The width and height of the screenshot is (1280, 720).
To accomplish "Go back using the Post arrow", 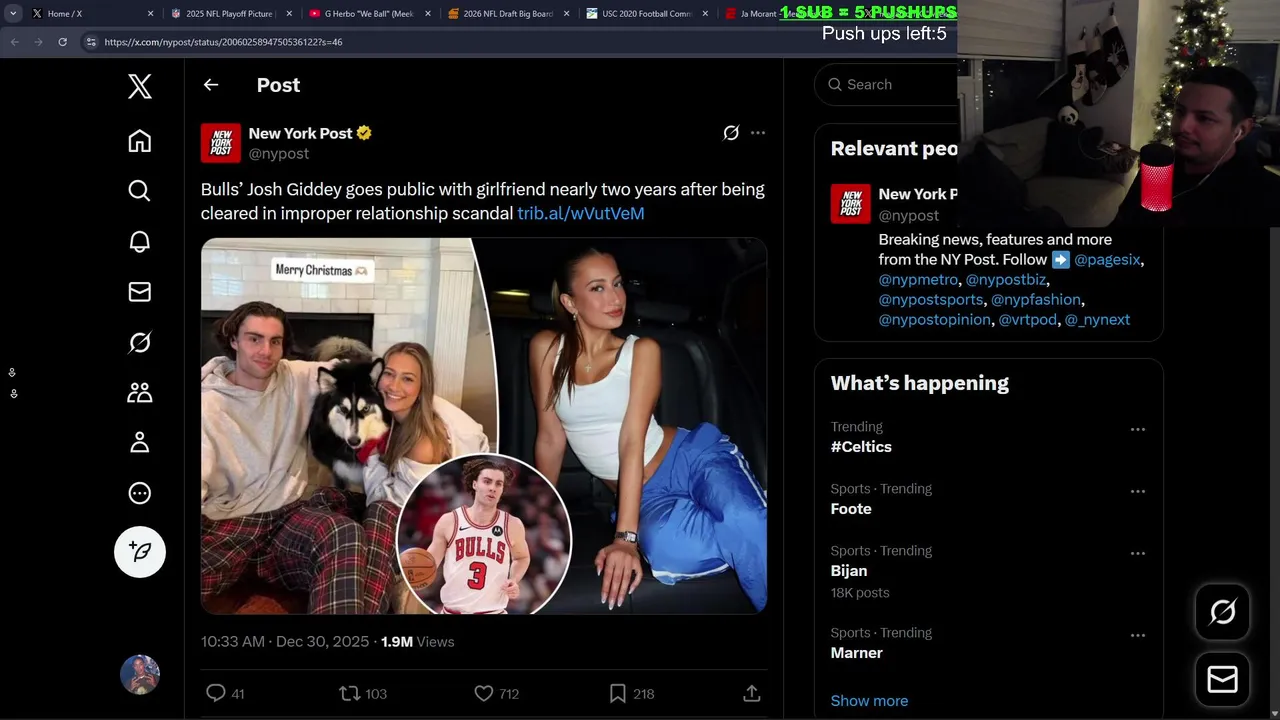I will (x=211, y=85).
